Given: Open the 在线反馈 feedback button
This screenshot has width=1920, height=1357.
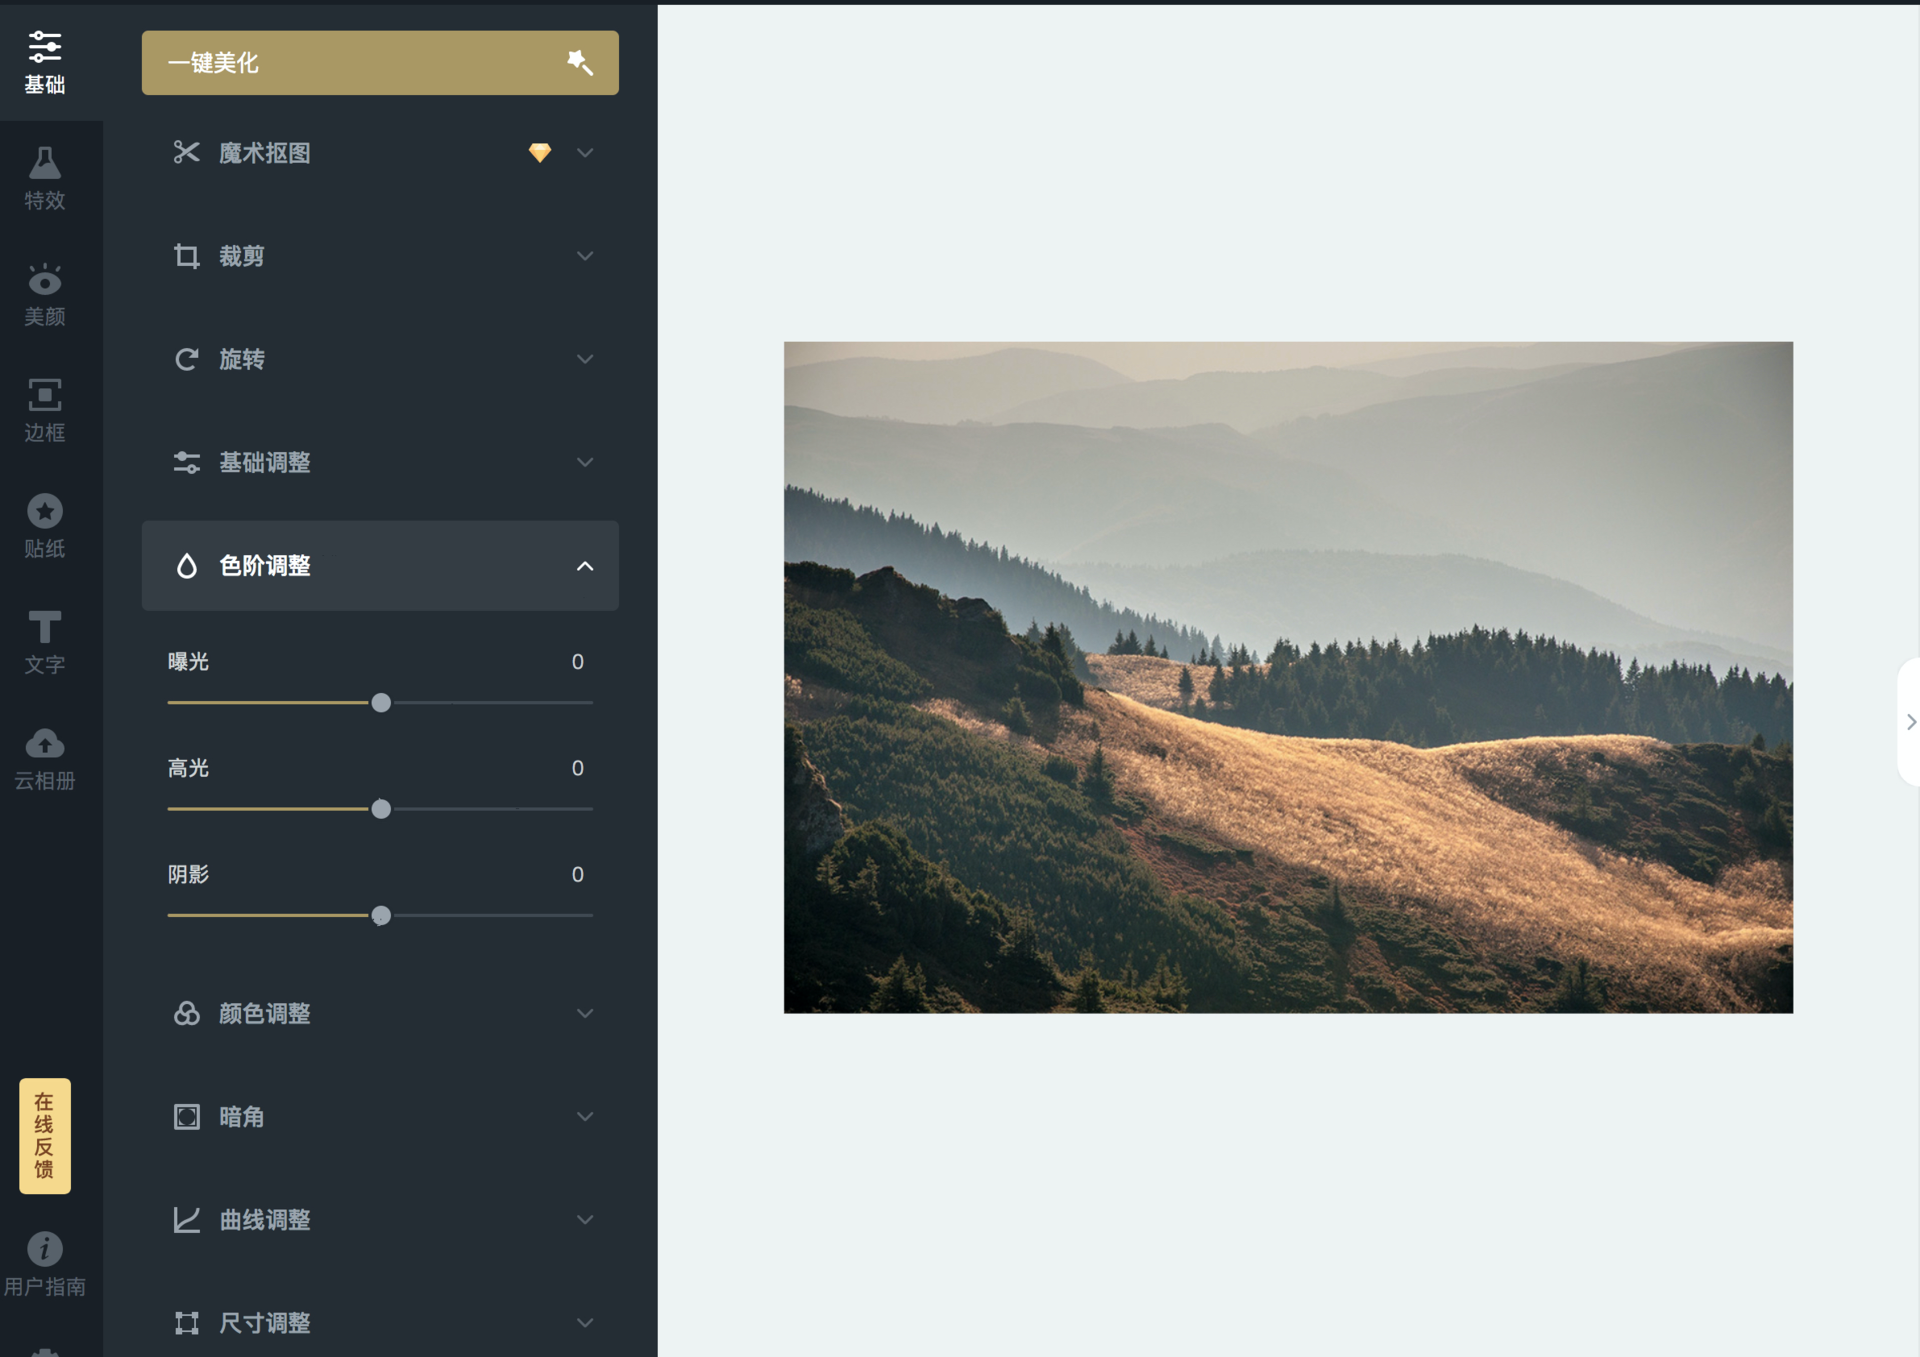Looking at the screenshot, I should pos(45,1136).
